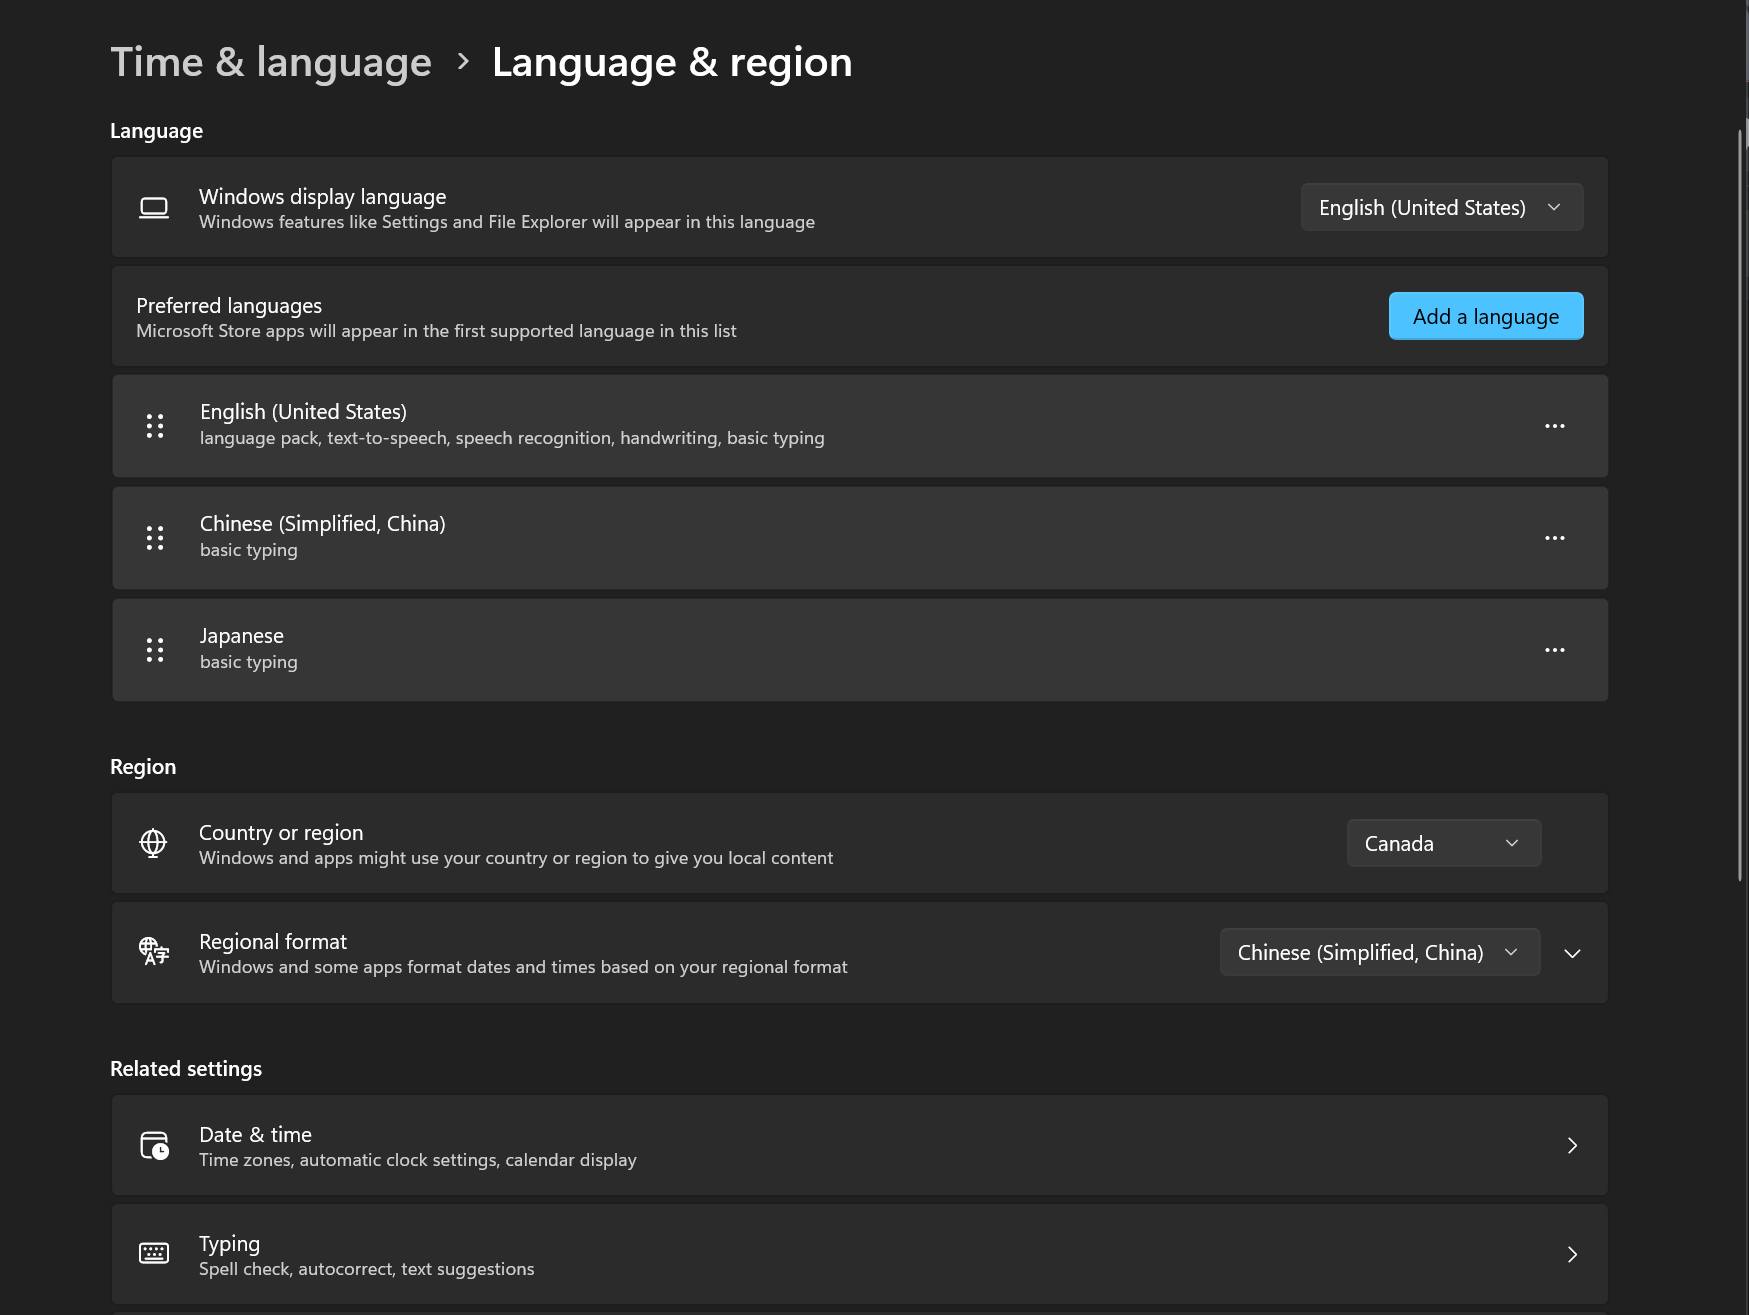Viewport: 1749px width, 1315px height.
Task: Expand the Regional format section chevron
Action: [1572, 953]
